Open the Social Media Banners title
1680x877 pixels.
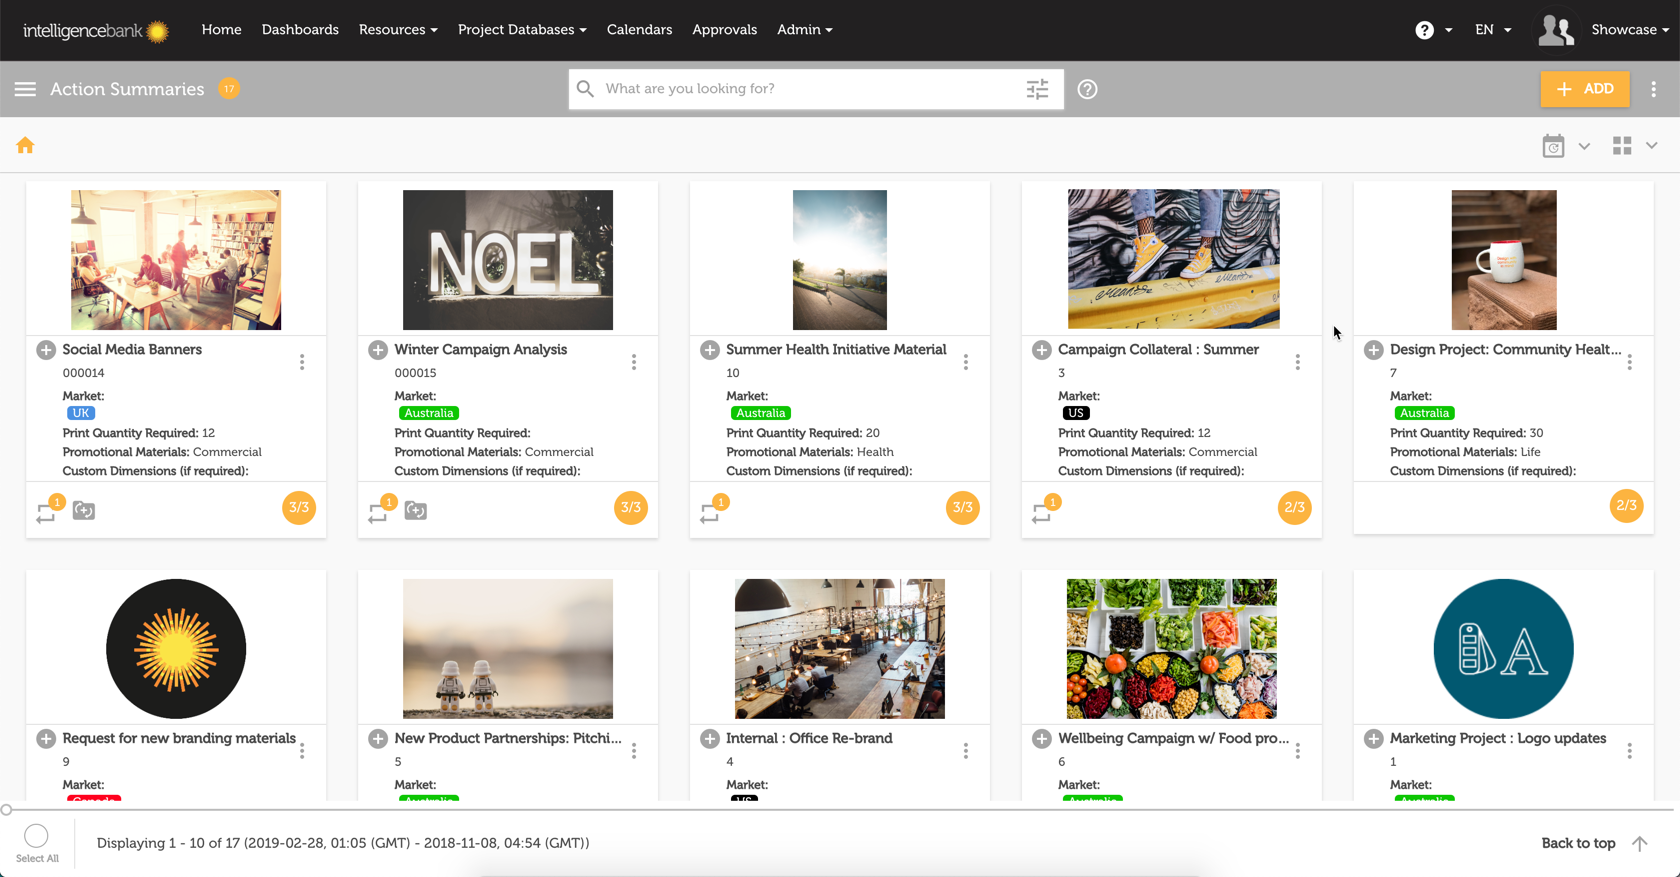[x=132, y=350]
